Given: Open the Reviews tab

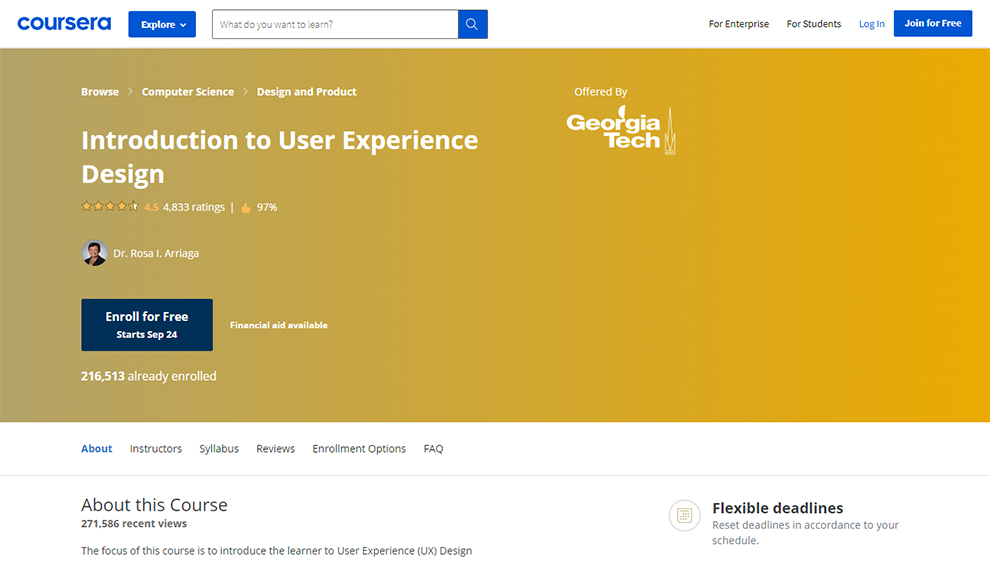Looking at the screenshot, I should point(275,448).
